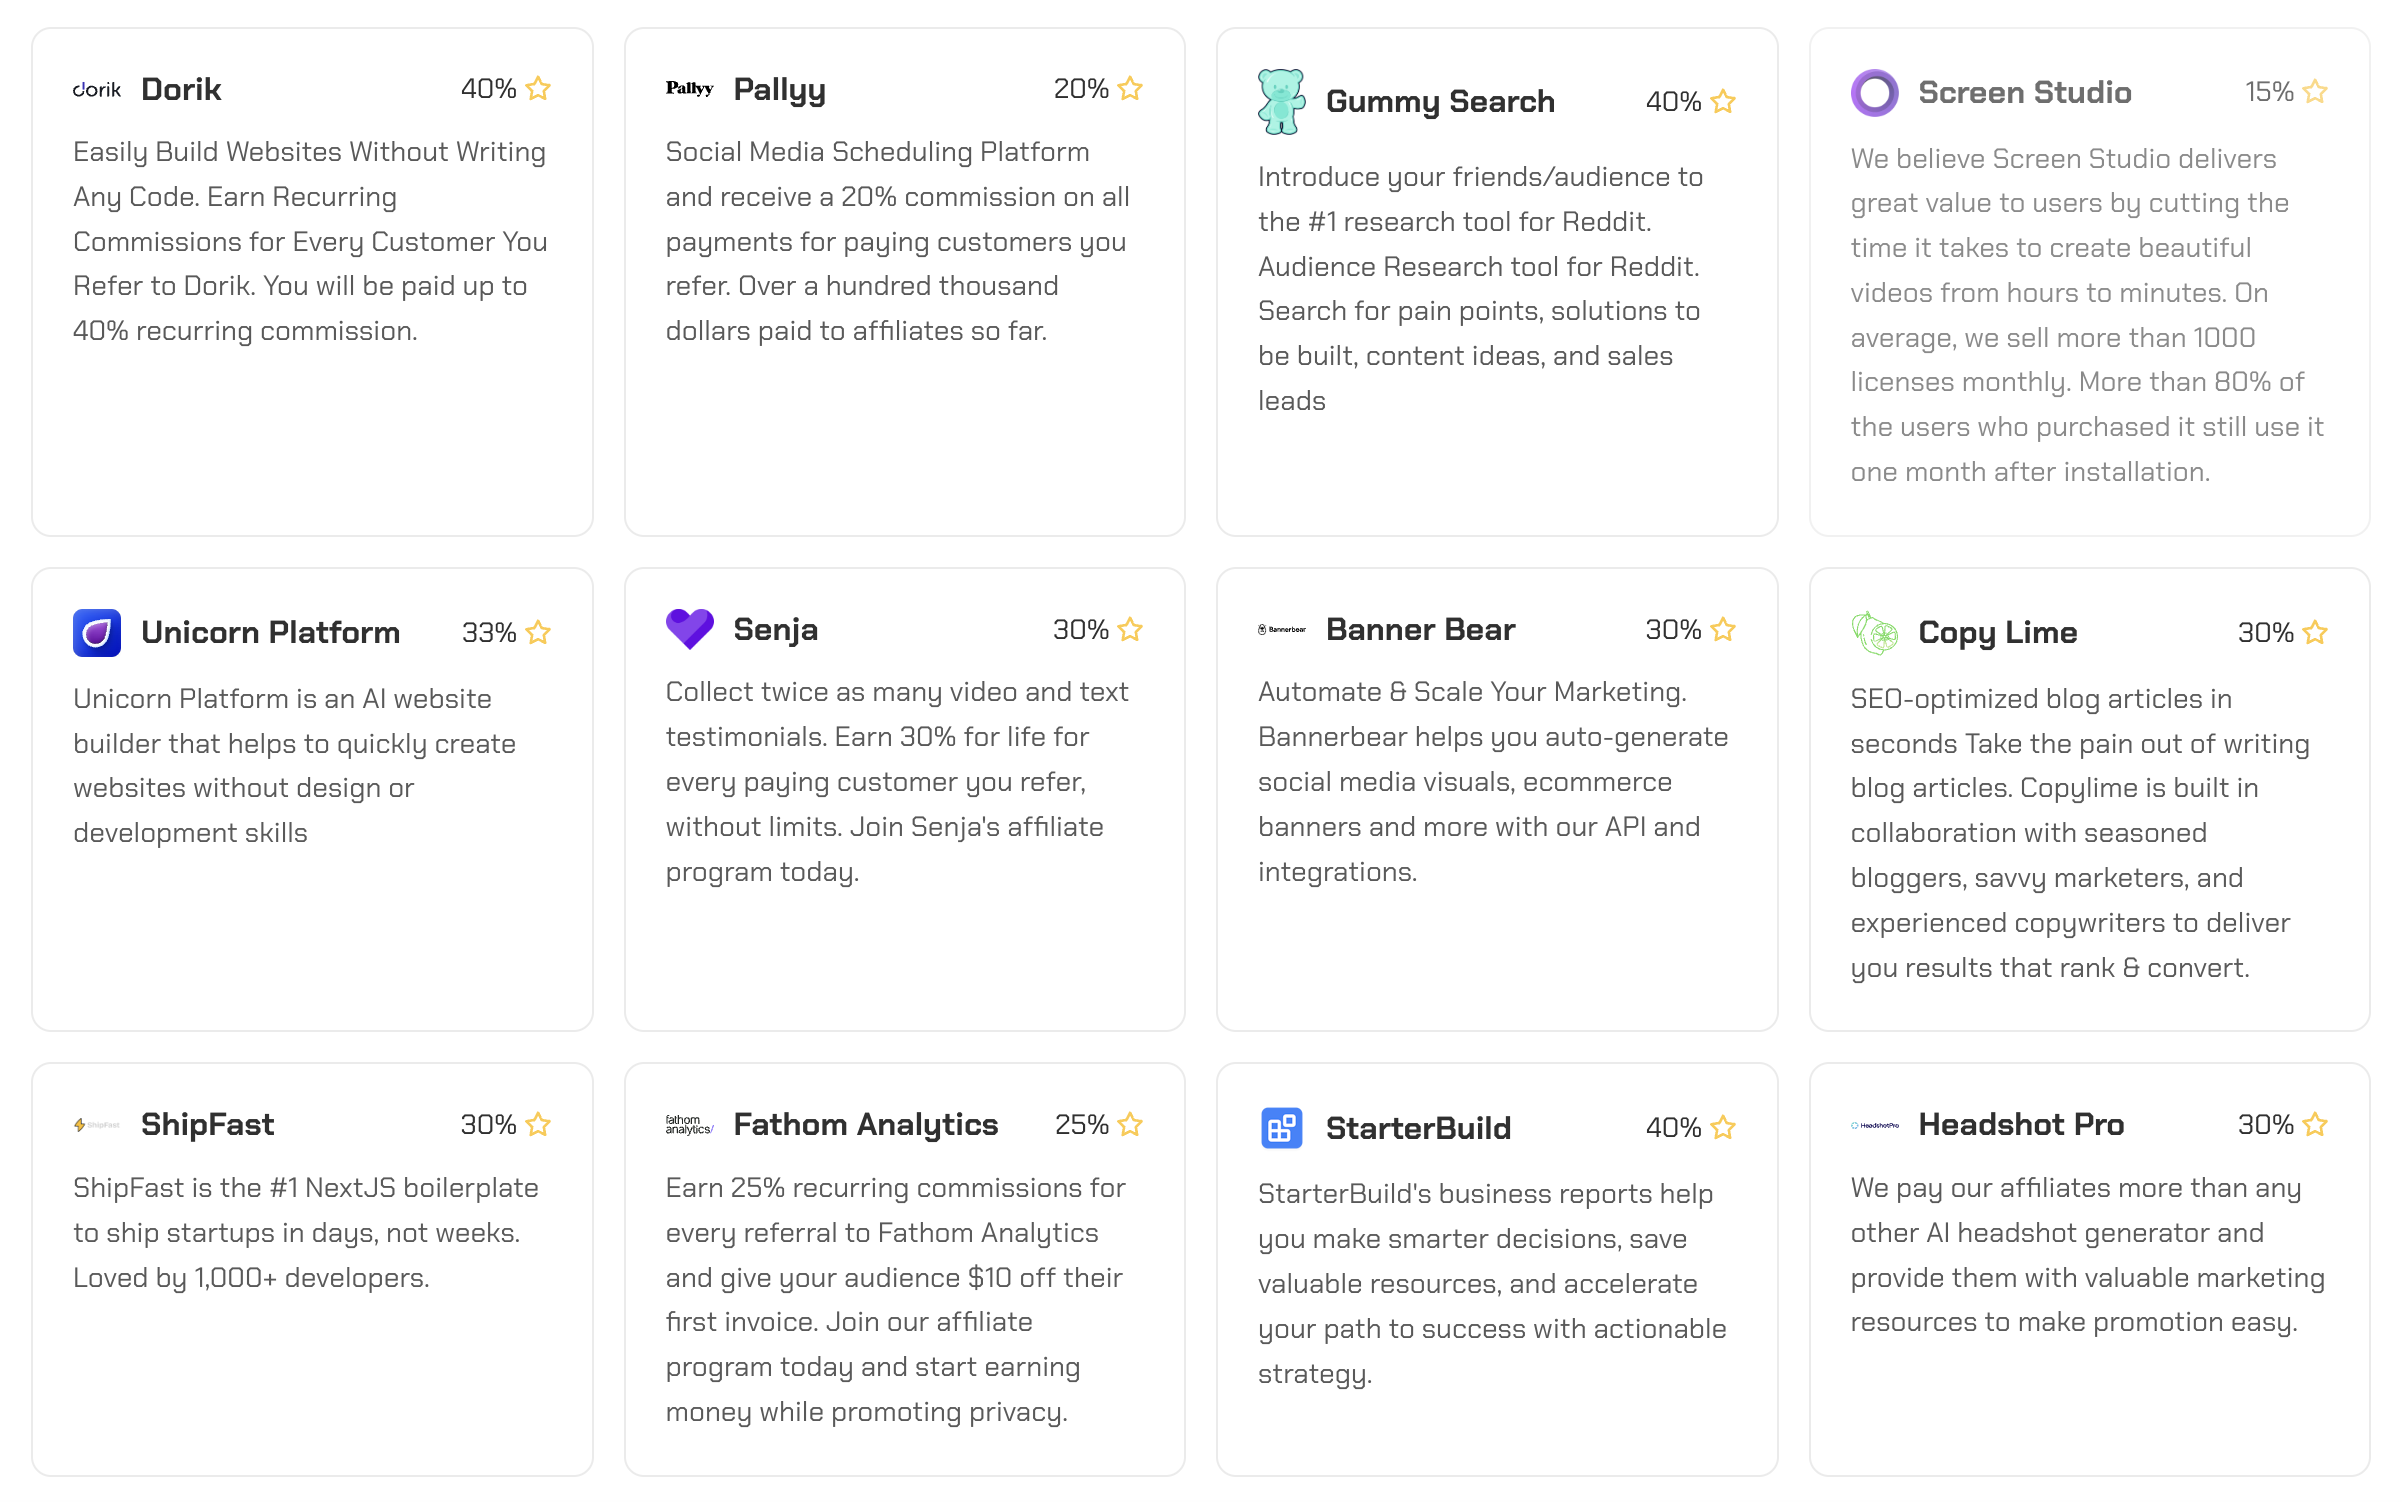
Task: Open the Screen Studio title link
Action: [2025, 92]
